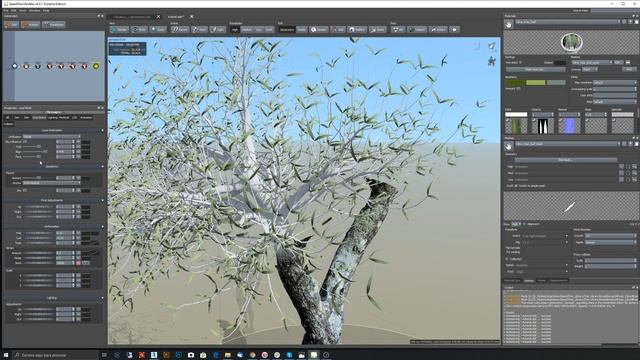
Task: Open File Explorer from the taskbar
Action: pos(227,355)
